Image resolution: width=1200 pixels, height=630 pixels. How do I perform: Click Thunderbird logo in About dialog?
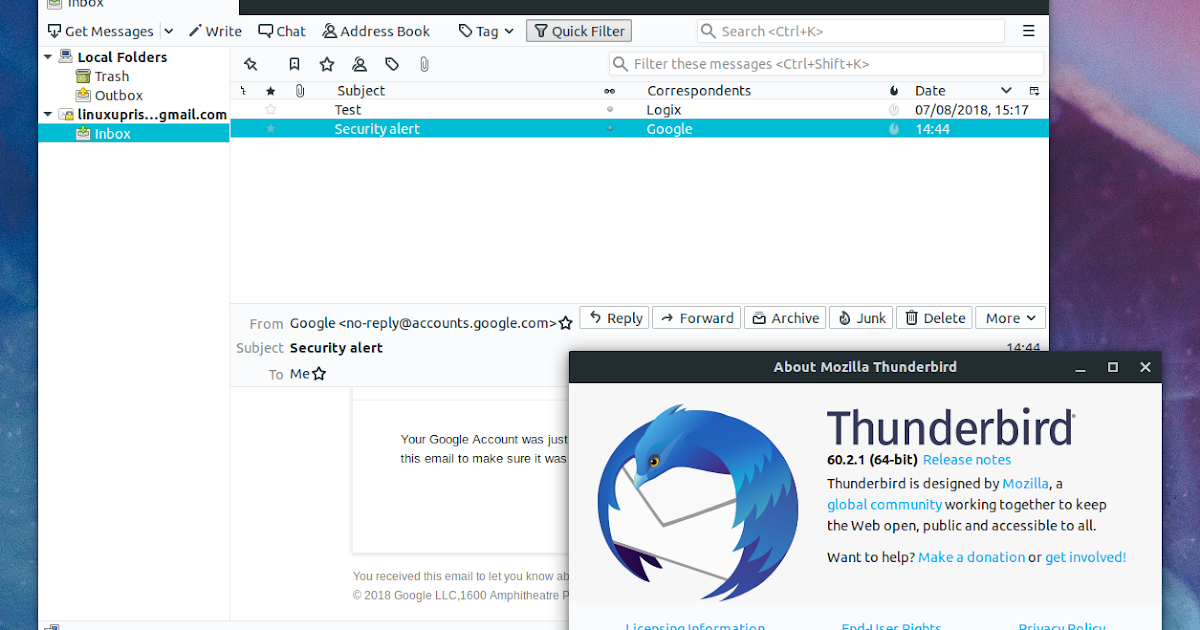pyautogui.click(x=698, y=502)
